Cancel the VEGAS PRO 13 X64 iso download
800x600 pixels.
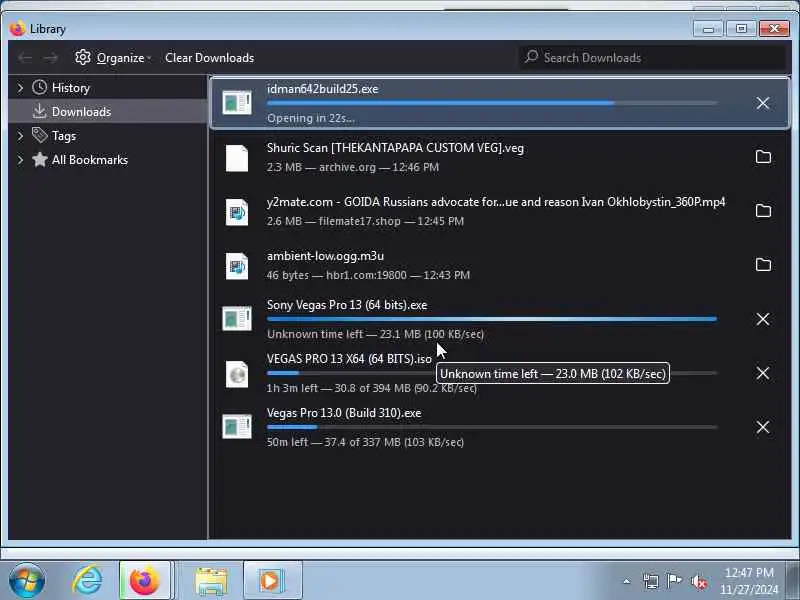(763, 373)
